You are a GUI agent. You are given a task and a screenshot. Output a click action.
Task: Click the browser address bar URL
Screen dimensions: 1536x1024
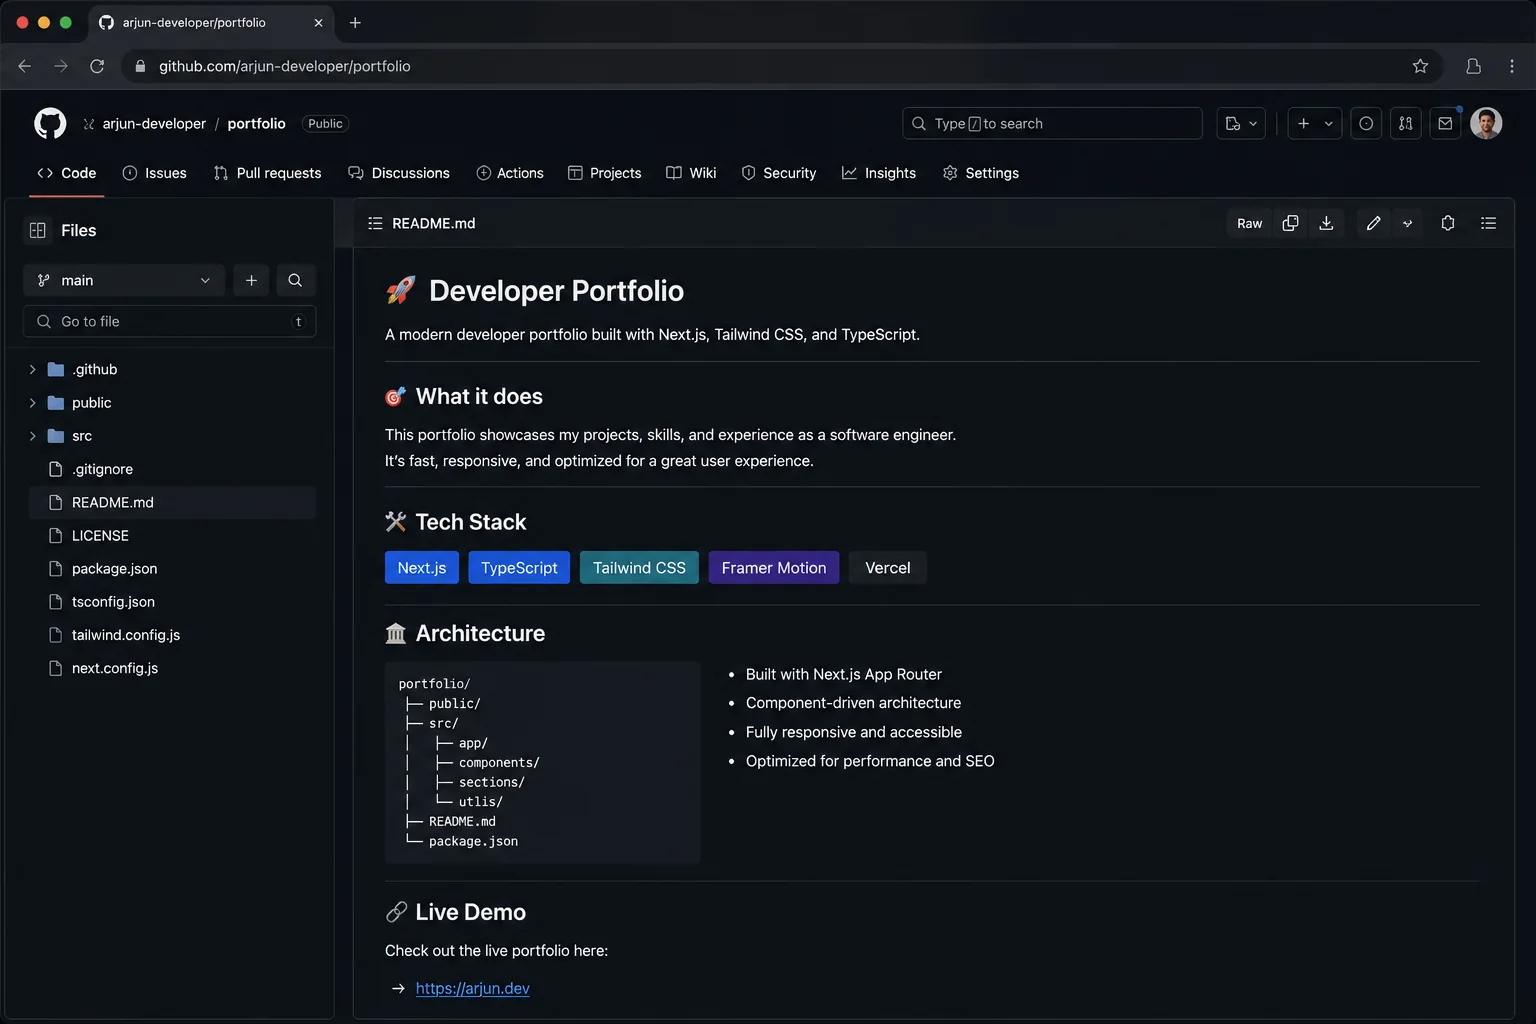coord(285,66)
